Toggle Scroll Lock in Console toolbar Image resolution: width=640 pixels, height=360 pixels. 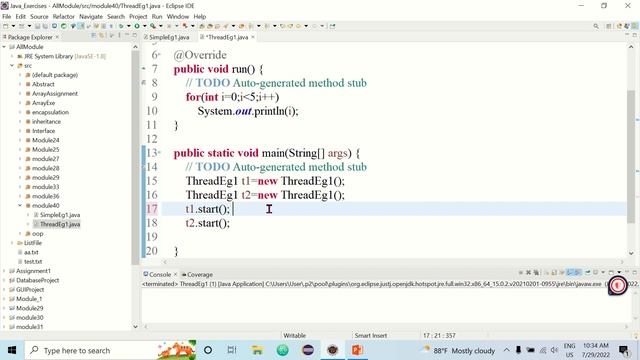[554, 272]
